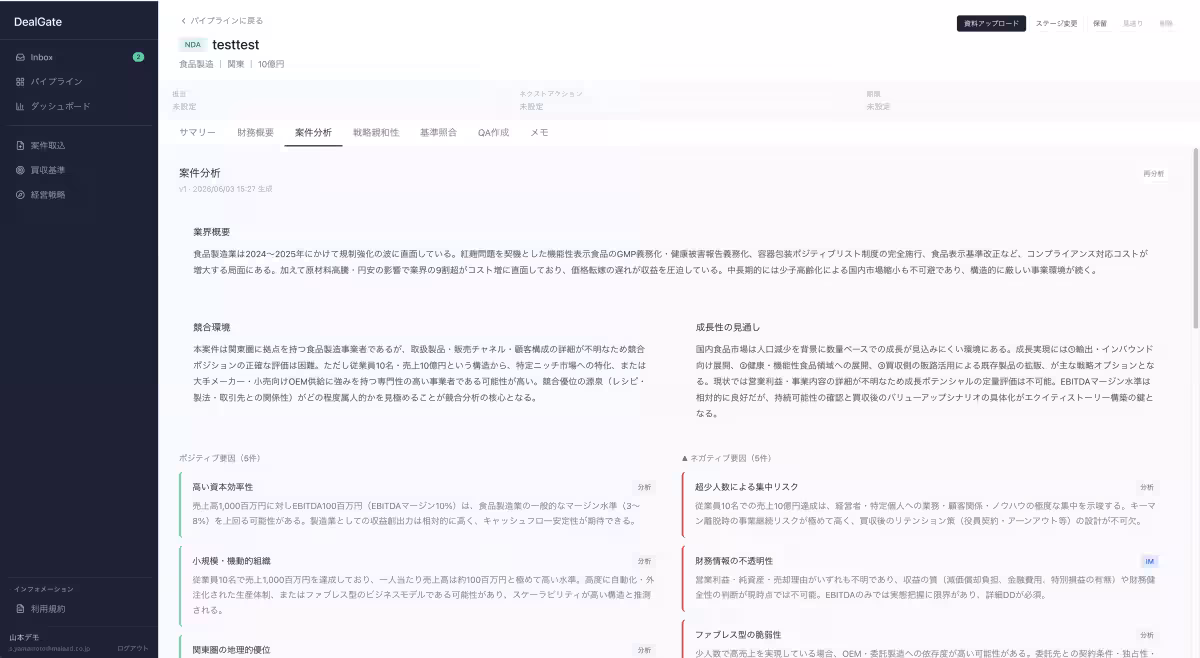Click the deal title testtest
The height and width of the screenshot is (658, 1200).
236,45
